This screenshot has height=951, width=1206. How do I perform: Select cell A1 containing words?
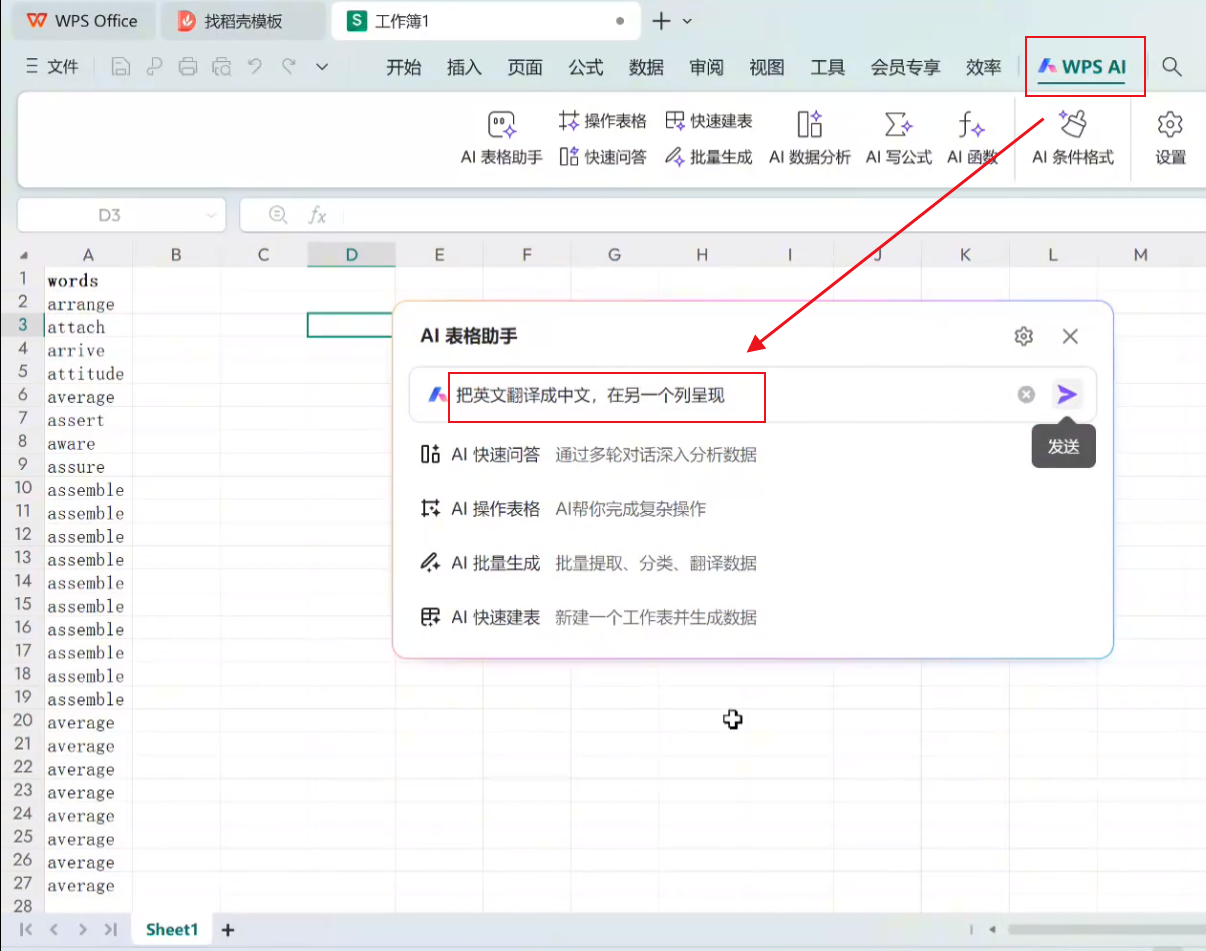coord(88,281)
